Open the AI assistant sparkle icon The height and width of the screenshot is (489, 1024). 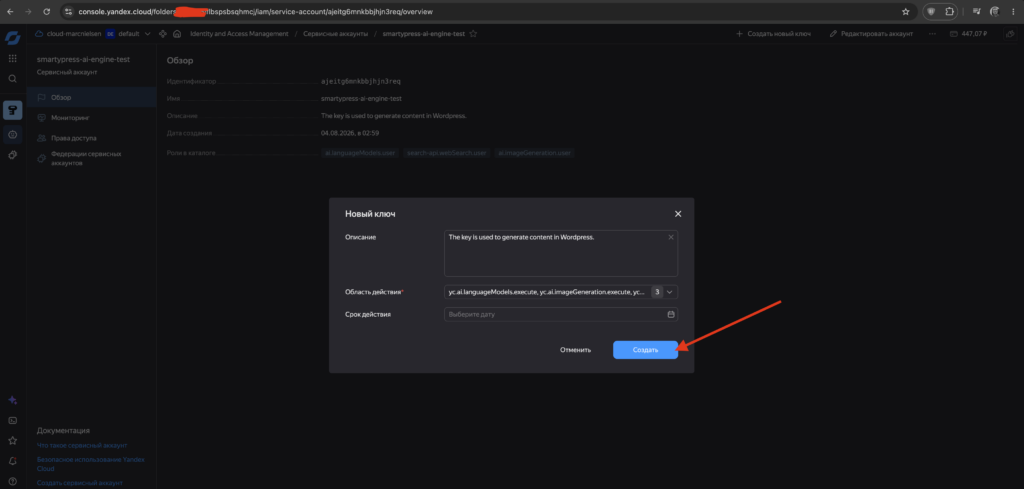coord(12,400)
